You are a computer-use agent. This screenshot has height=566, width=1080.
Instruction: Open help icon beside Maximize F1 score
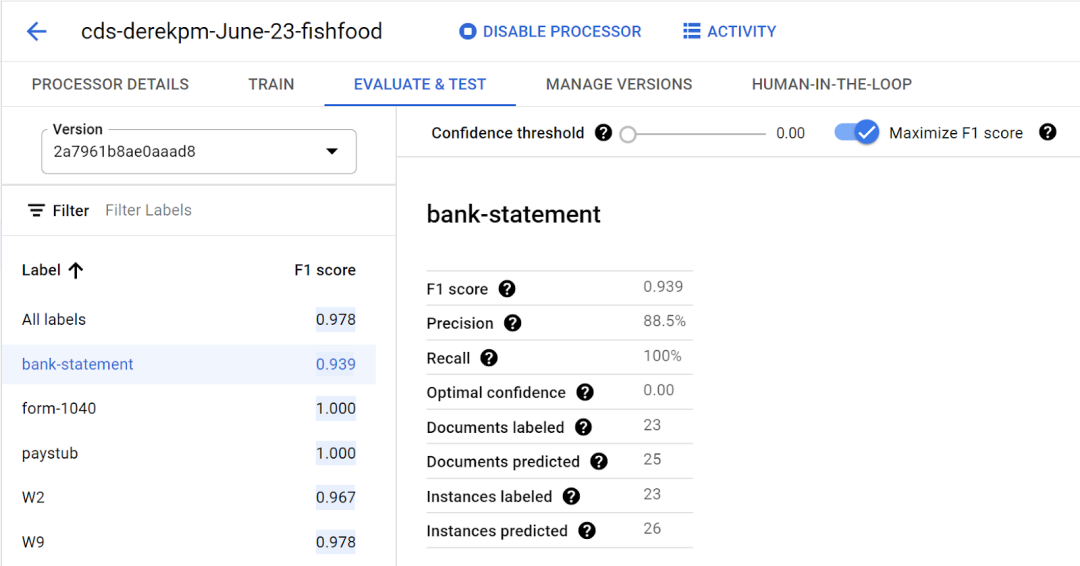(1048, 132)
